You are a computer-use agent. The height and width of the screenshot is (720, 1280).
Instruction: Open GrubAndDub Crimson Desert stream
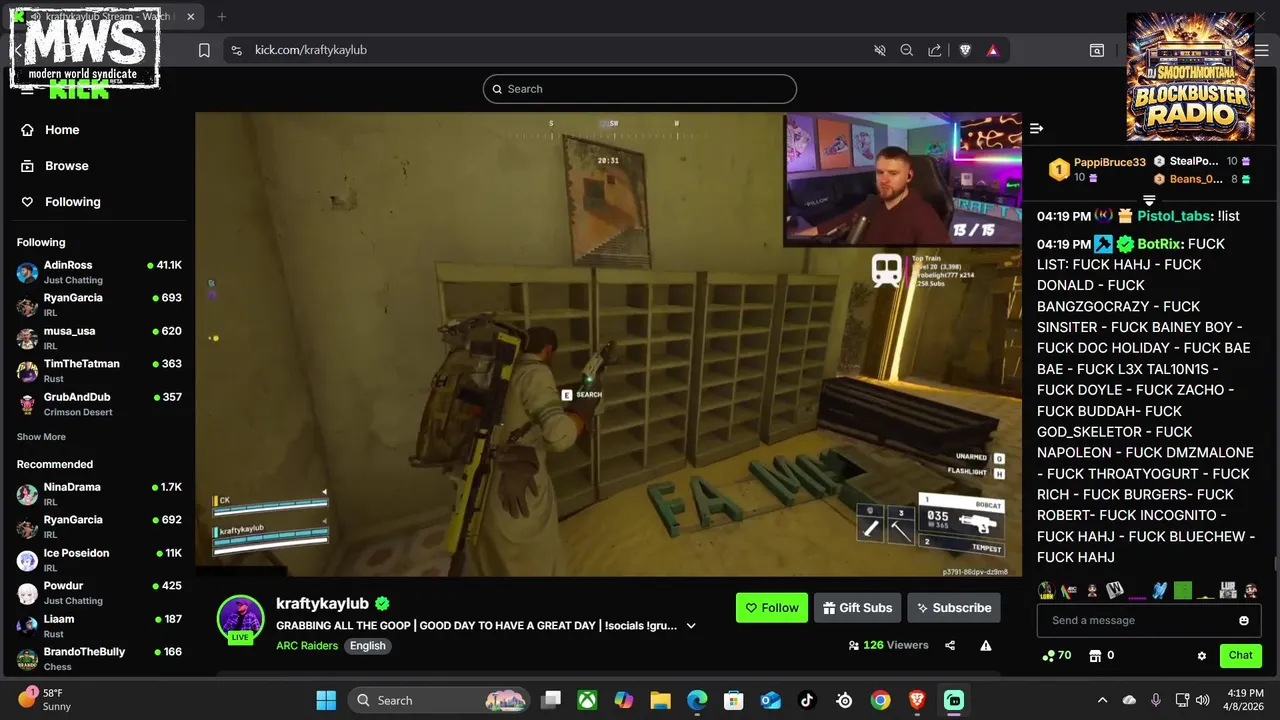pyautogui.click(x=99, y=403)
